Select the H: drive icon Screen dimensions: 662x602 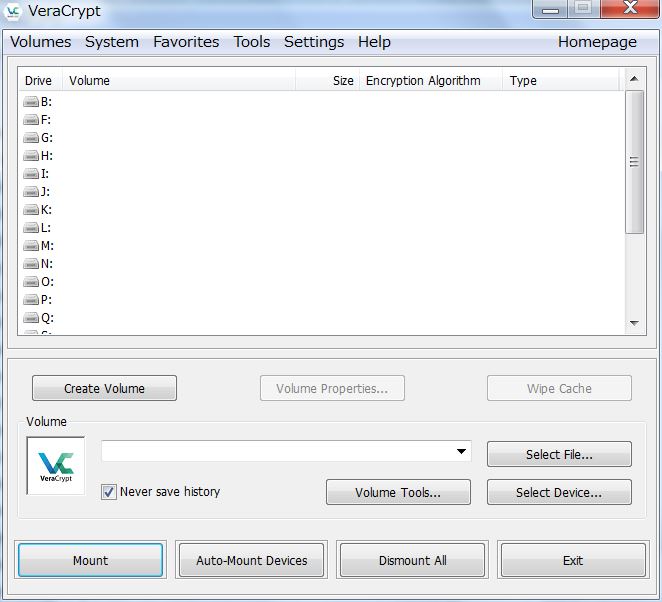[31, 156]
